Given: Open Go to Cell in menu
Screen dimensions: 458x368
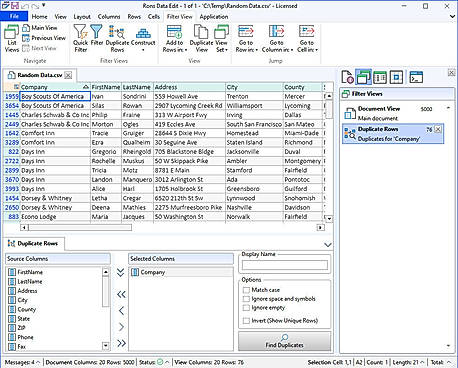Looking at the screenshot, I should pyautogui.click(x=307, y=39).
